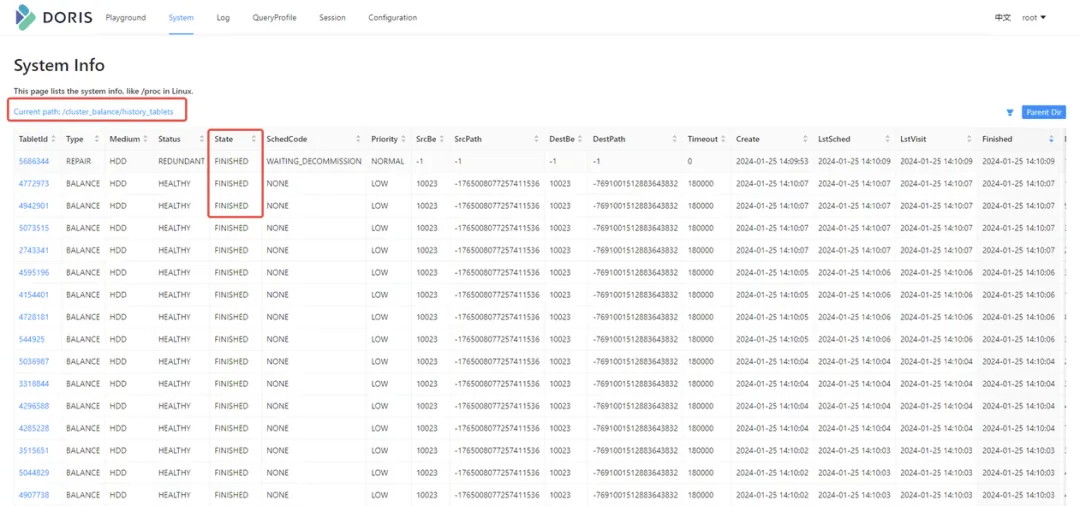Switch to the Playground tab

tap(125, 18)
